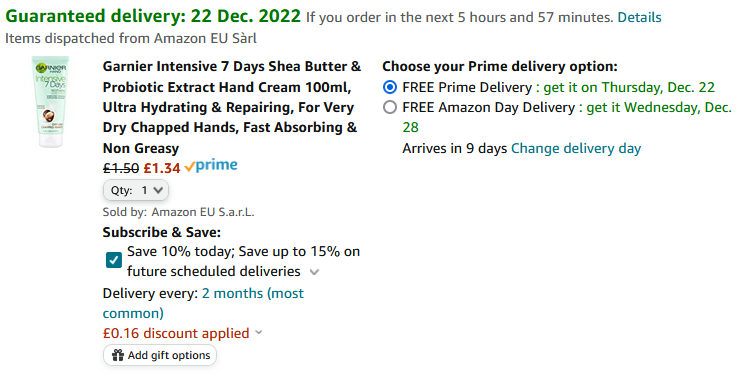Expand the £0.16 discount applied chevron
The width and height of the screenshot is (755, 376).
(259, 332)
